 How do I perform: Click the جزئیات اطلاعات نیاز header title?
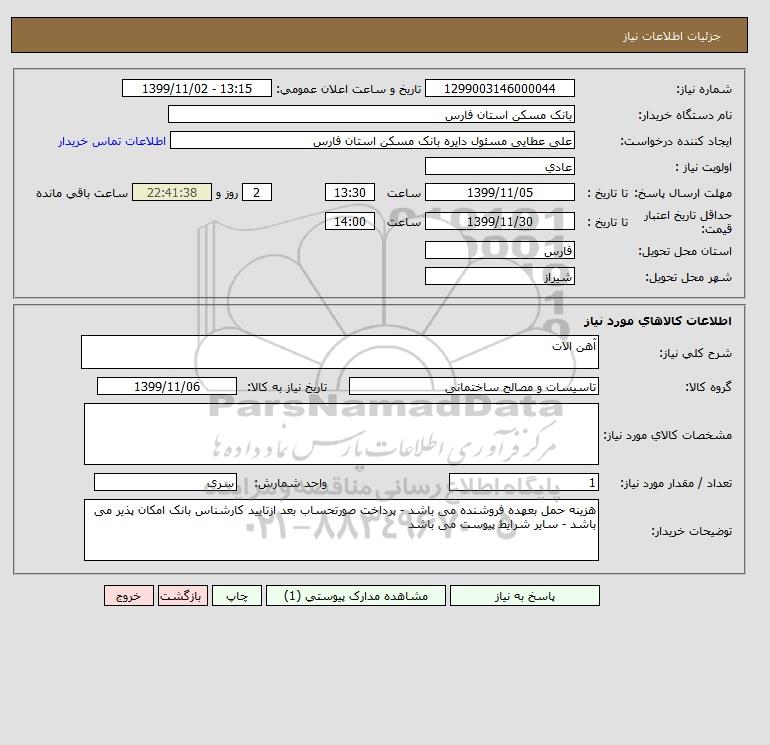pos(671,36)
